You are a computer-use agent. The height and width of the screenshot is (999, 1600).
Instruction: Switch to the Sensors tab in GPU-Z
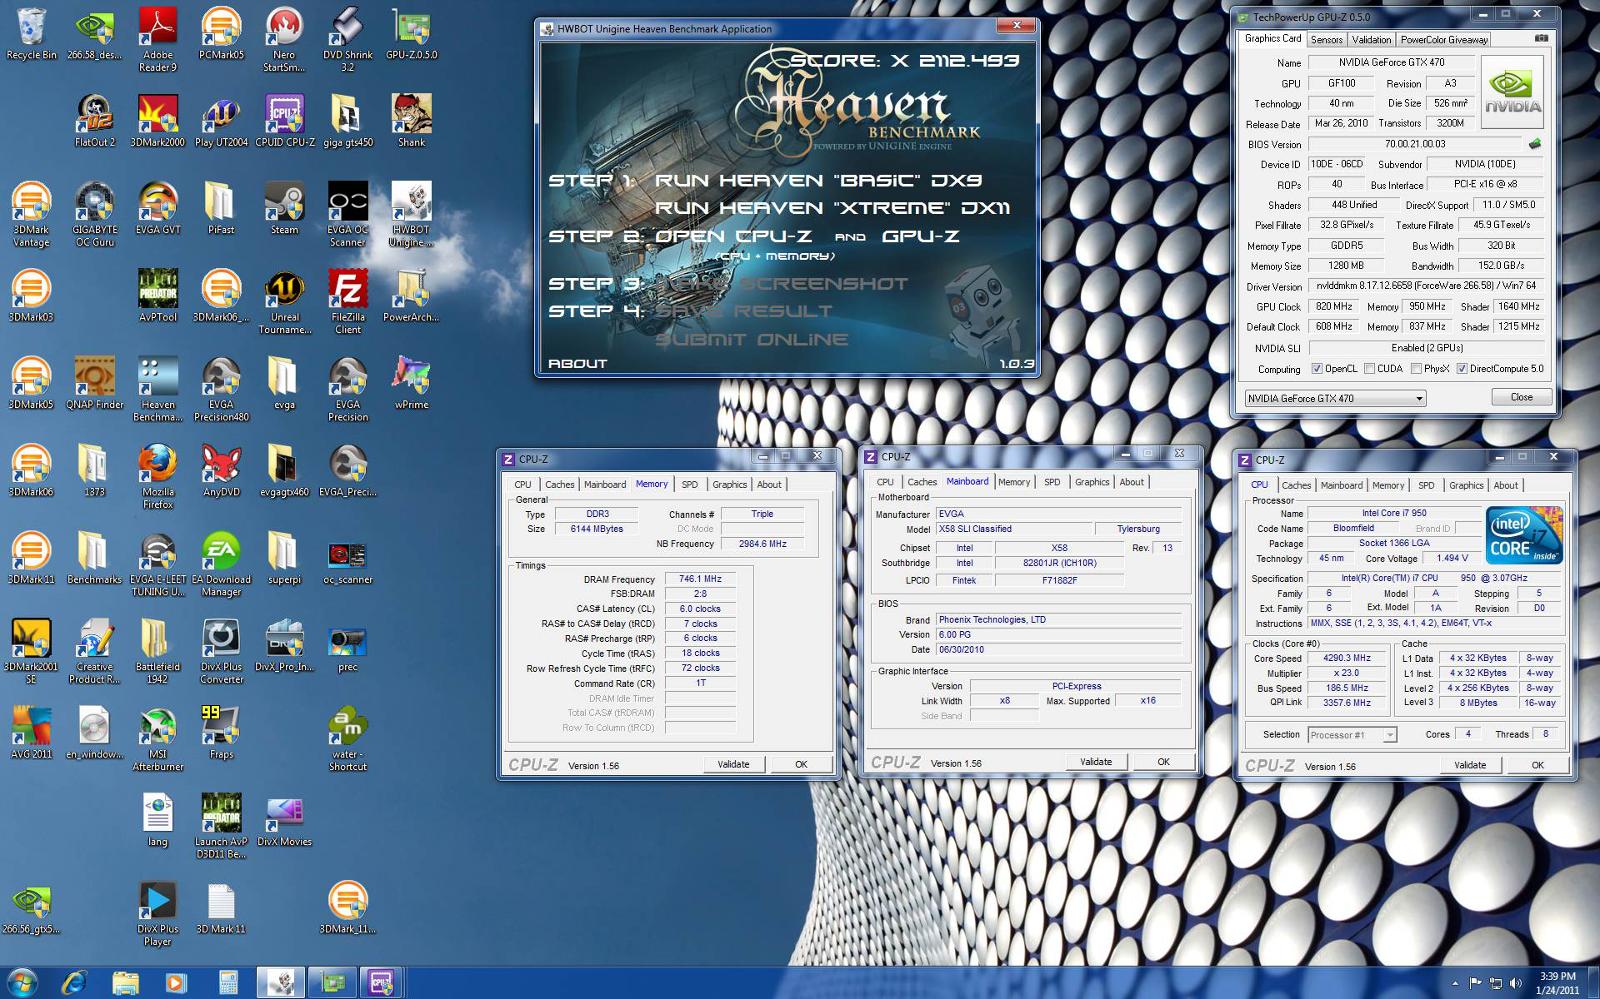(x=1327, y=39)
